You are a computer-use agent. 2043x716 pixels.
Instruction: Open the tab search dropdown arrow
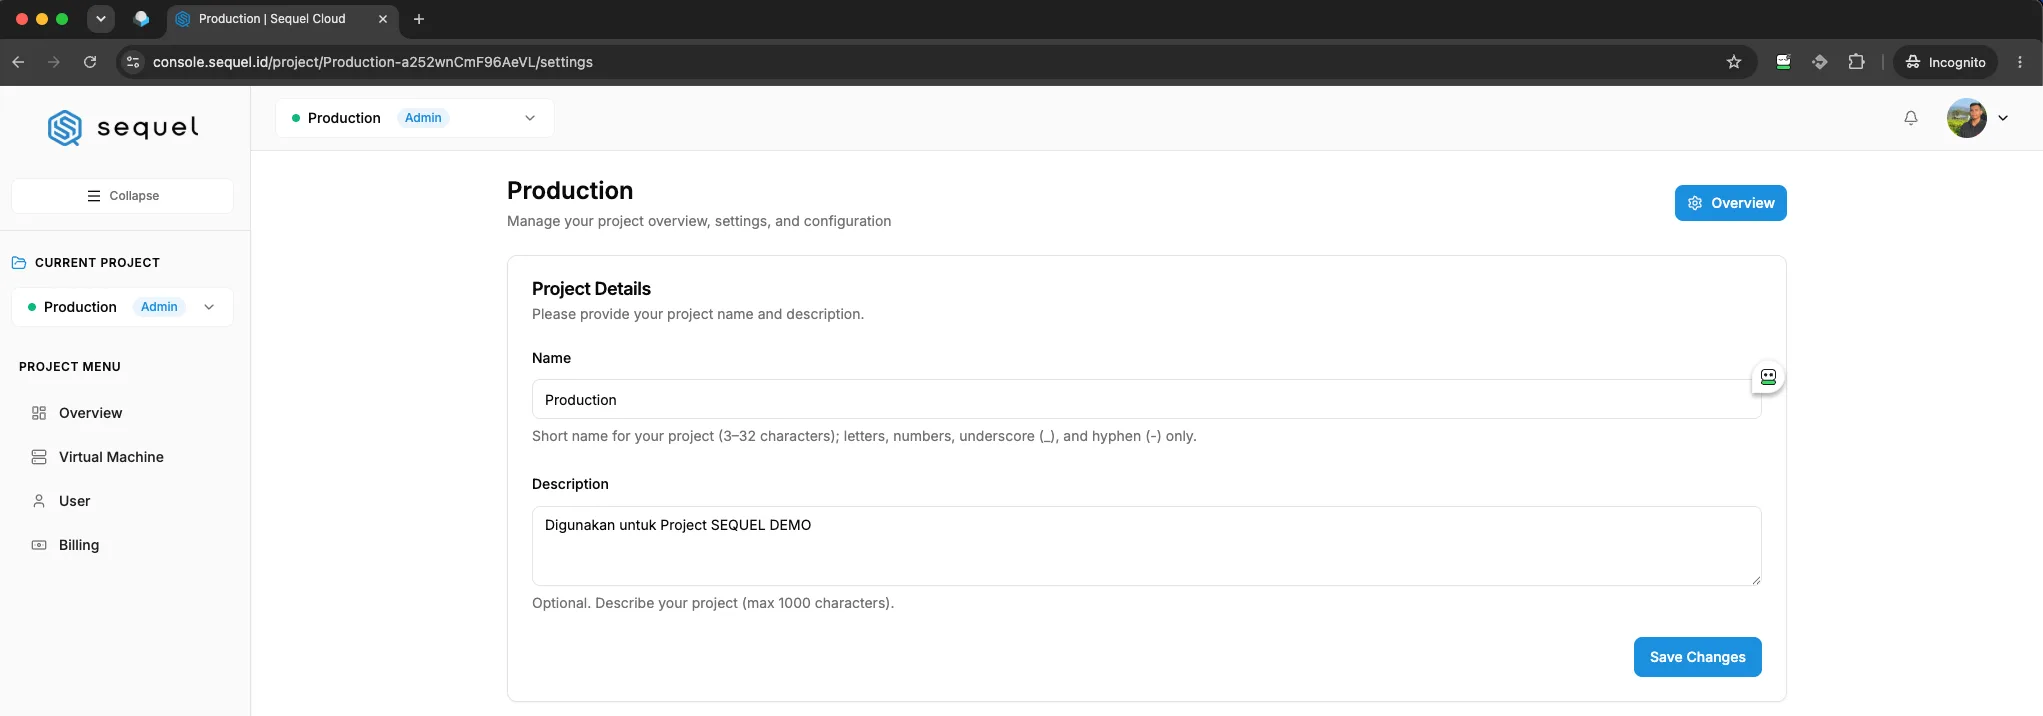point(101,19)
